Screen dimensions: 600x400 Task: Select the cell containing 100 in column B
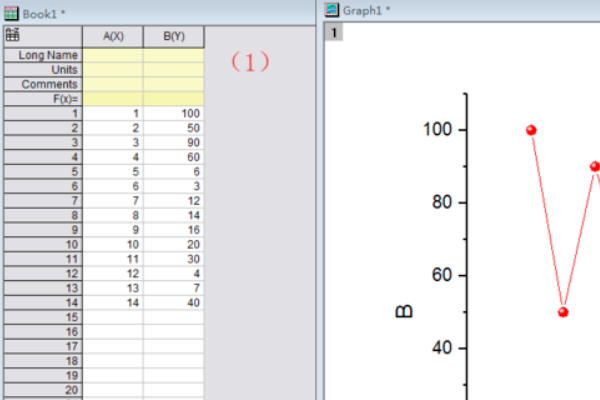[x=173, y=114]
